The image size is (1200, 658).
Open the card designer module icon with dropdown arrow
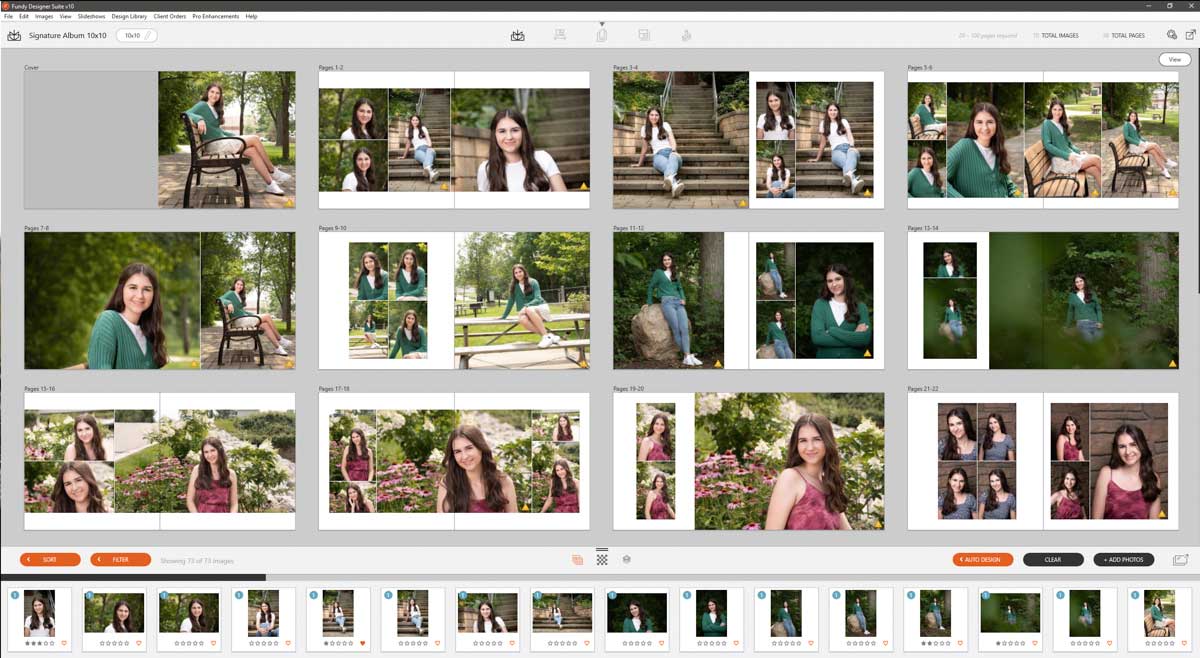tap(601, 35)
